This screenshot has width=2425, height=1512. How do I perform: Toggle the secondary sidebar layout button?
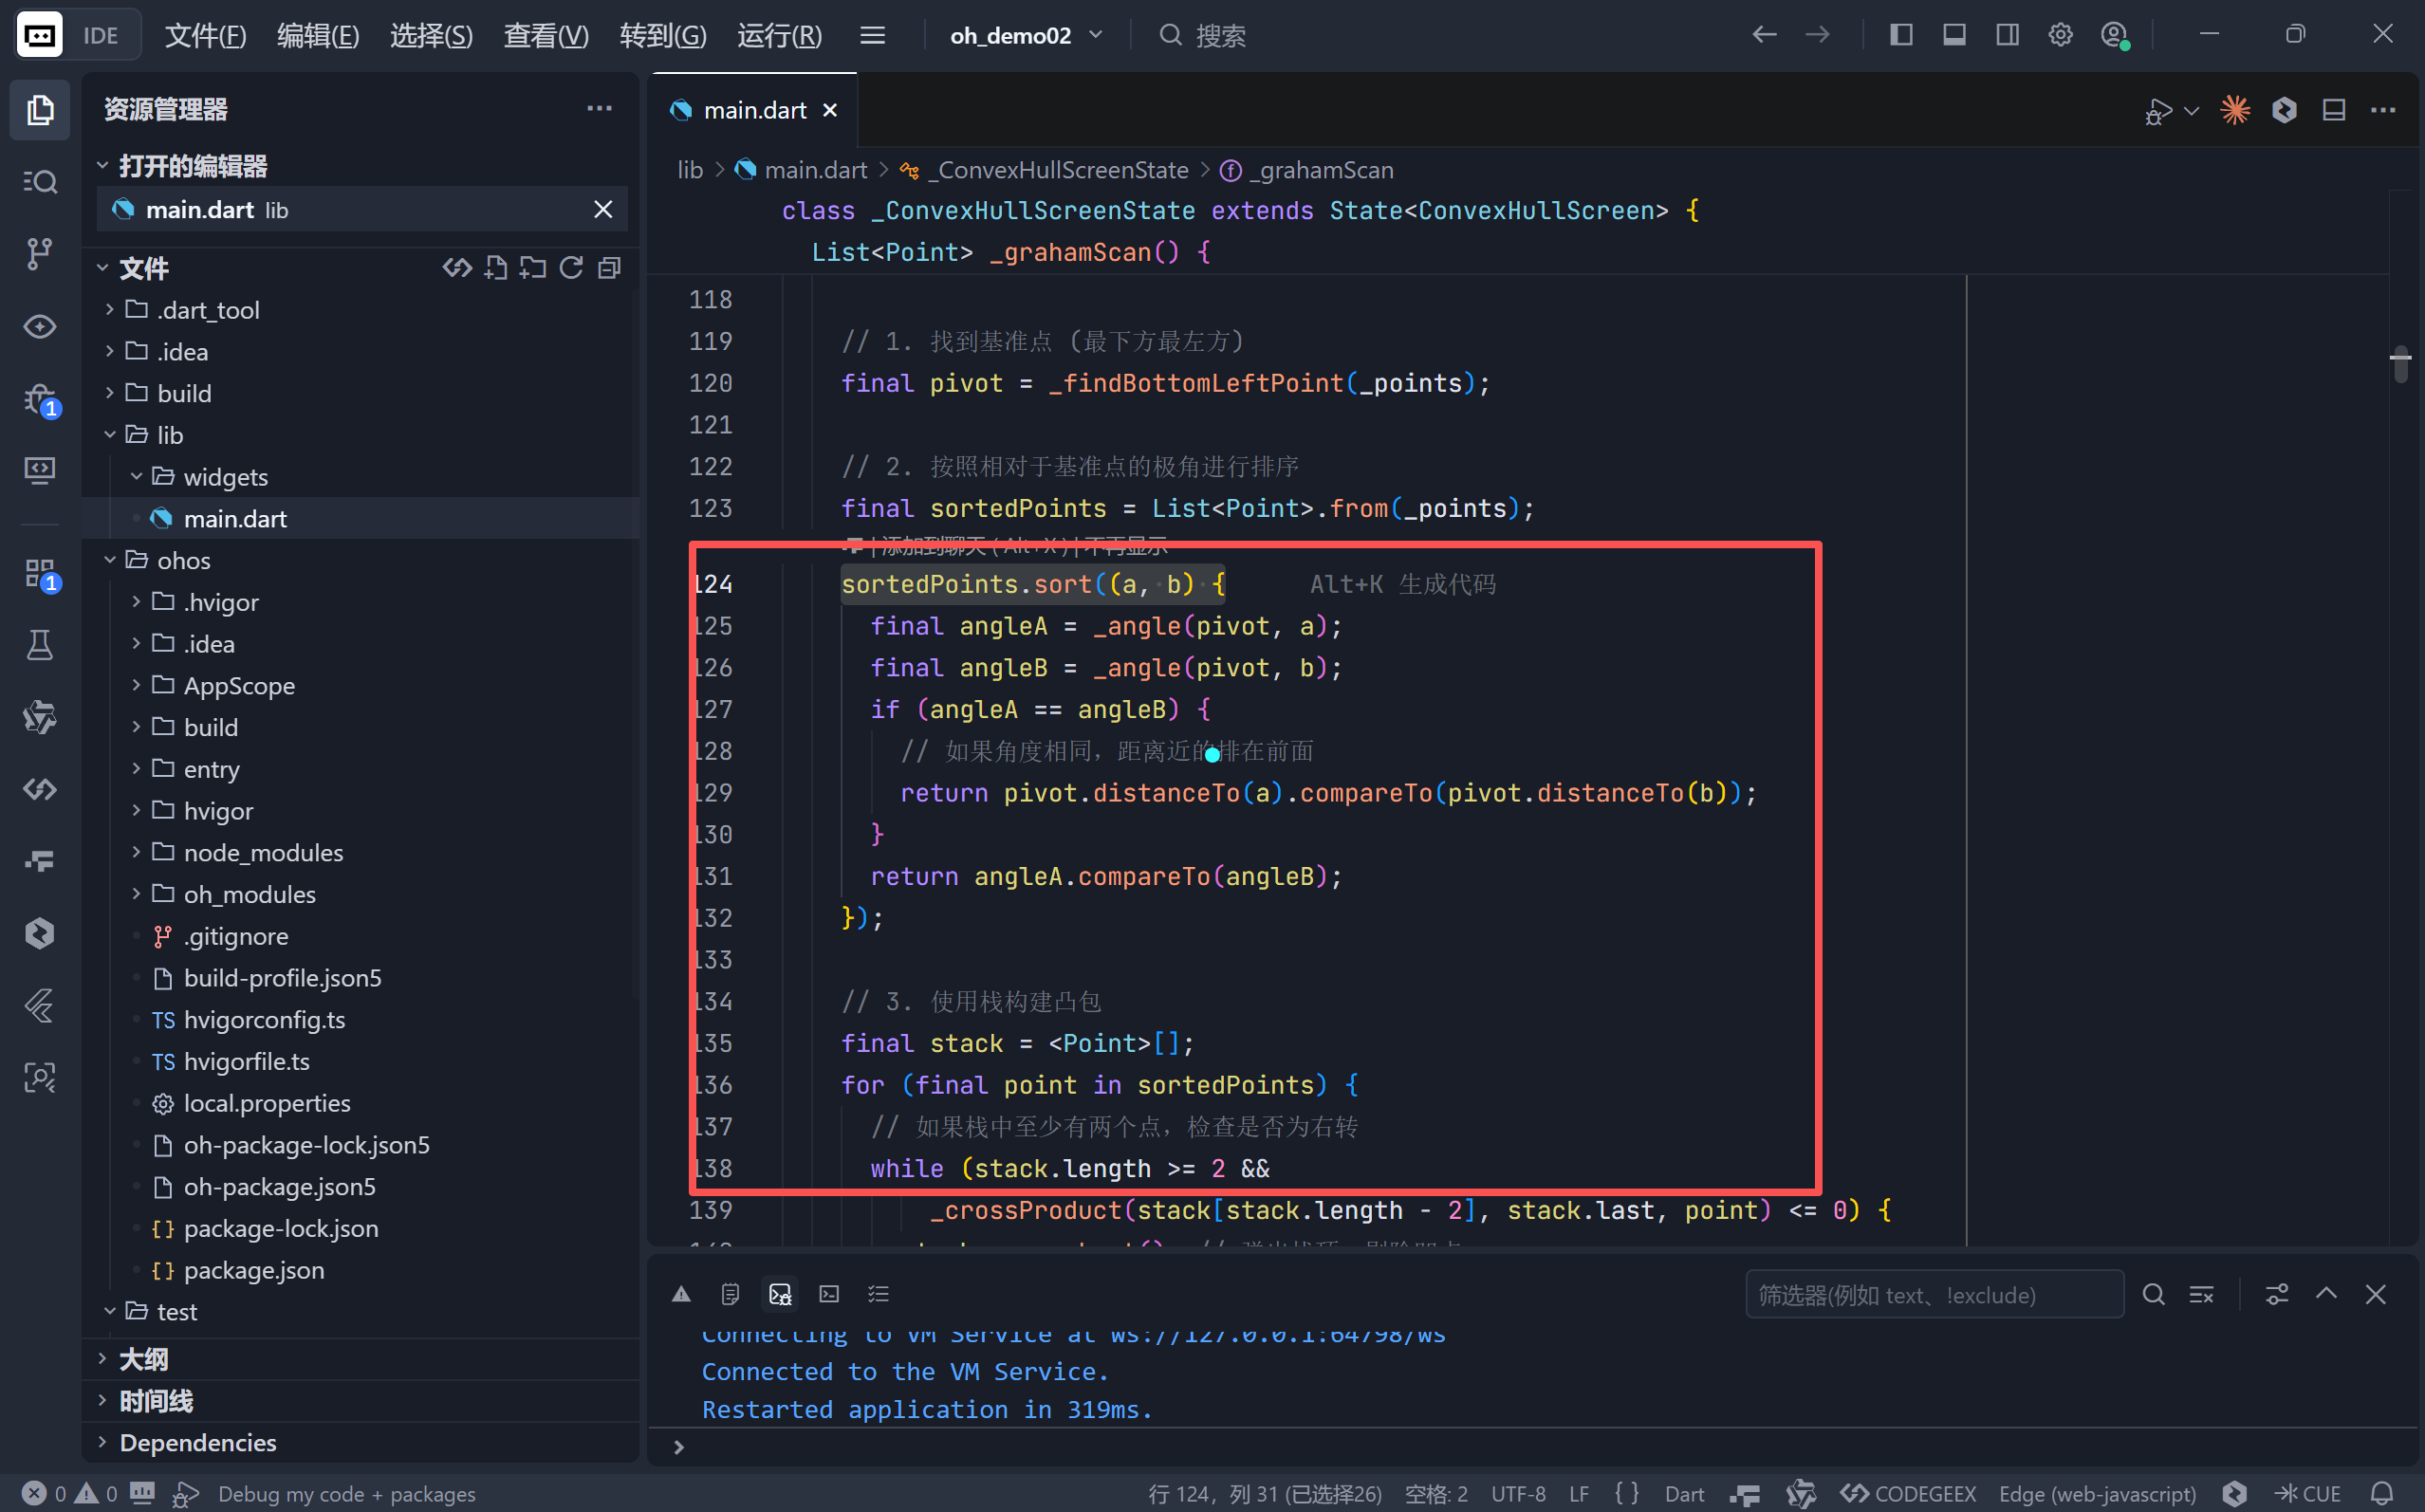[2007, 35]
